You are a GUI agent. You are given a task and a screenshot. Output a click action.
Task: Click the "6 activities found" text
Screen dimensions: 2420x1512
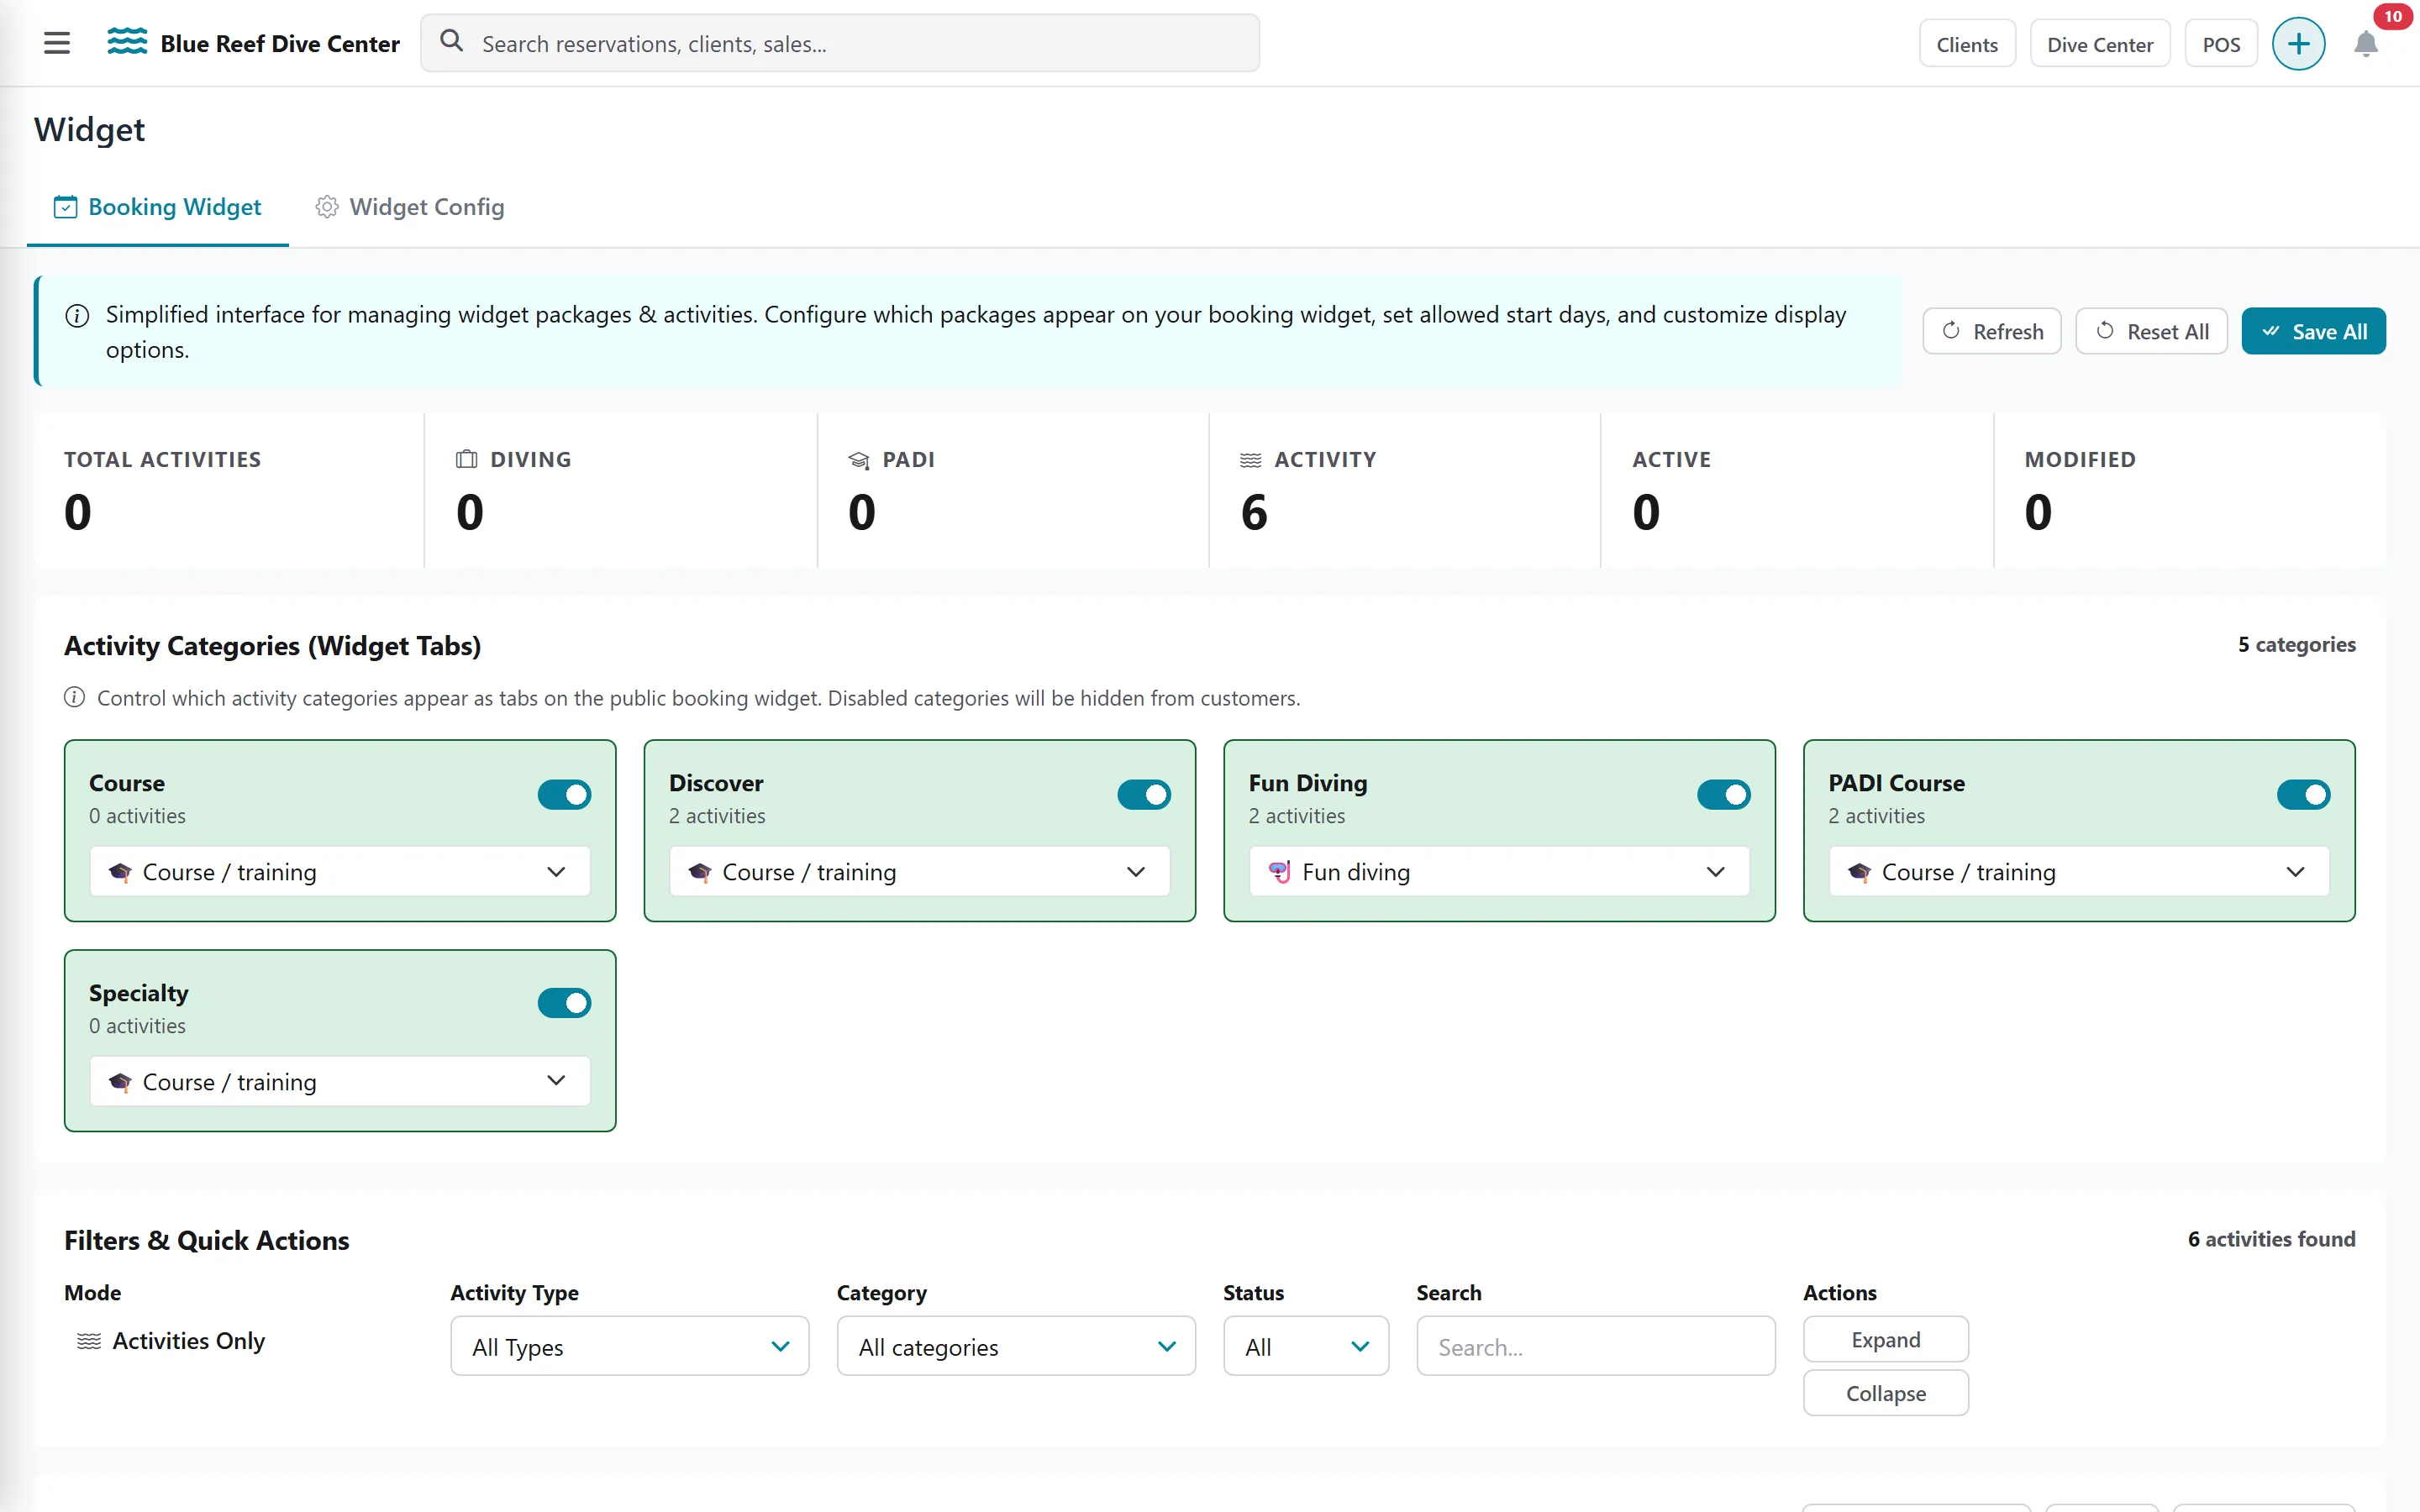(2271, 1240)
